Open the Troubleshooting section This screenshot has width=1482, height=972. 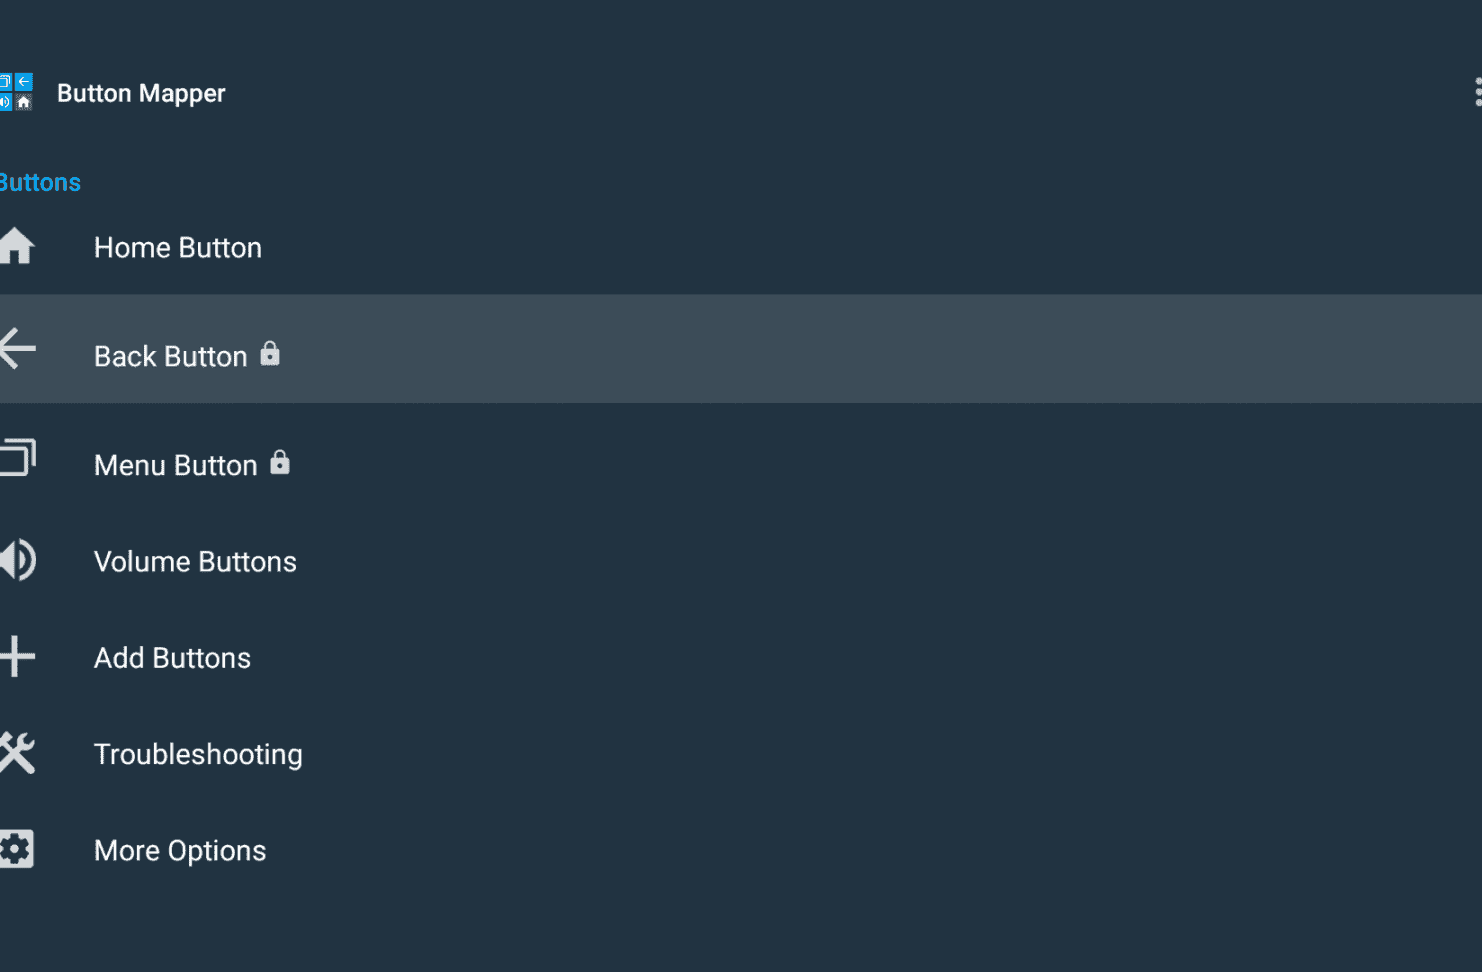coord(741,754)
